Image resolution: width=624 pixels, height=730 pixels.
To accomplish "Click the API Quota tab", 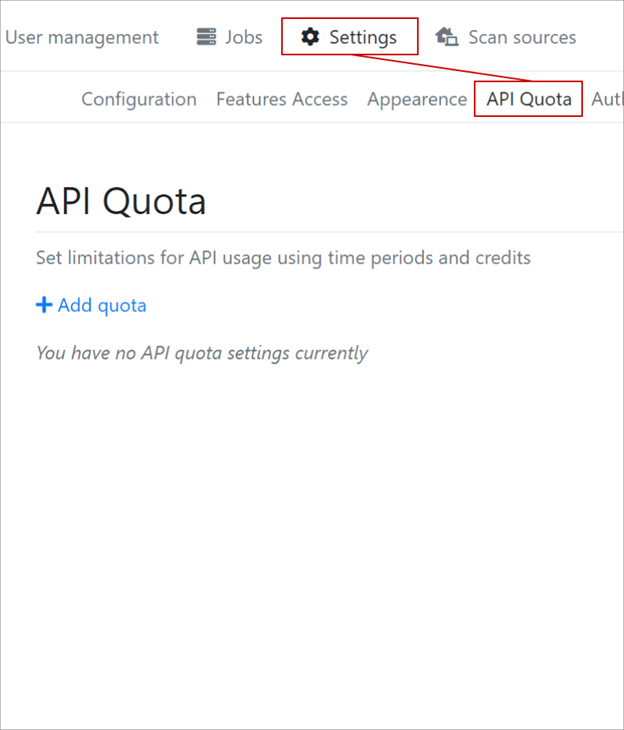I will [529, 99].
